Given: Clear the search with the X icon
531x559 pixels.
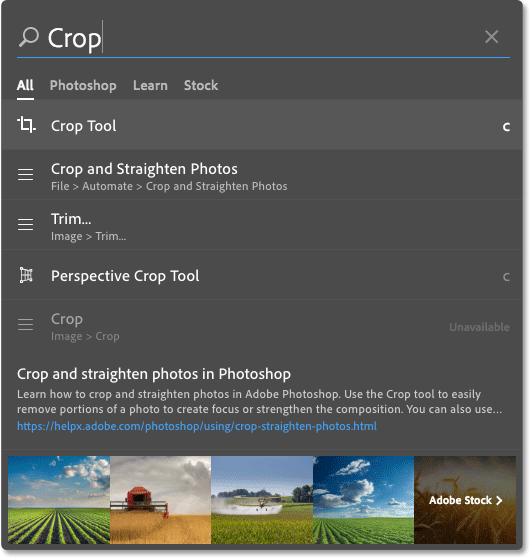Looking at the screenshot, I should pos(491,37).
